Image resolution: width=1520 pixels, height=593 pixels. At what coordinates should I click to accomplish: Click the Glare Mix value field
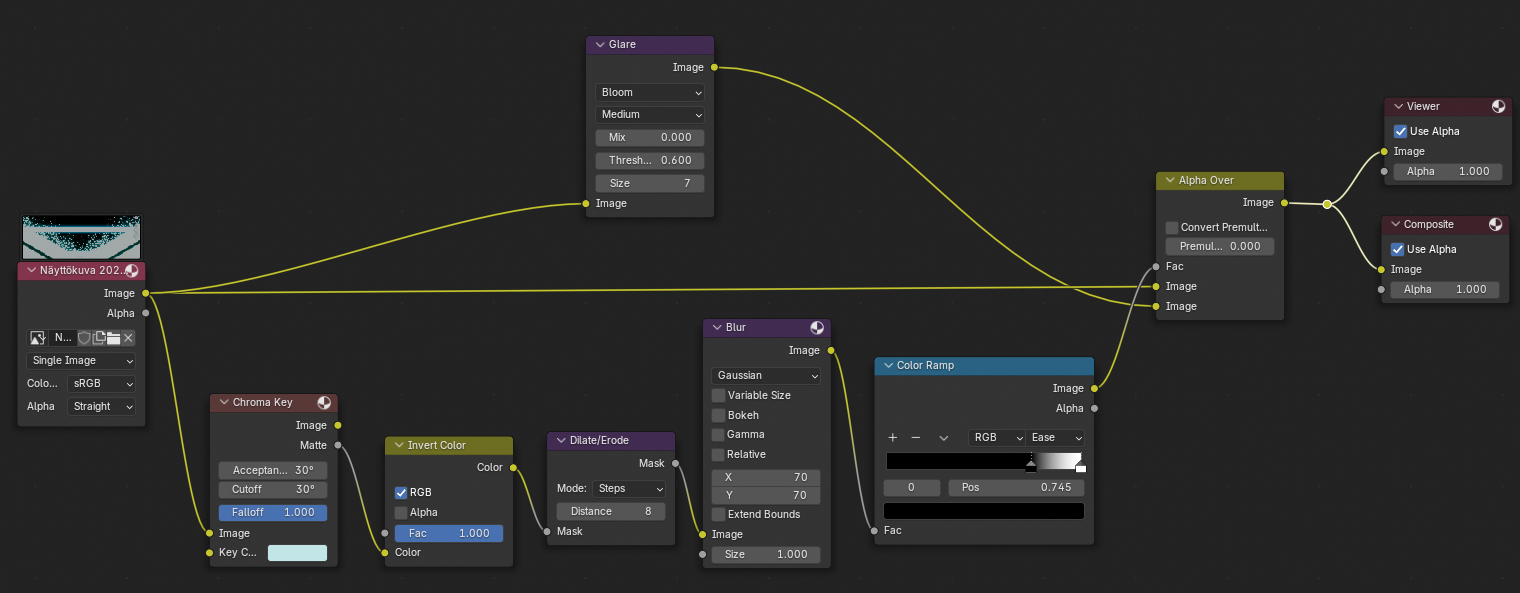[x=650, y=137]
